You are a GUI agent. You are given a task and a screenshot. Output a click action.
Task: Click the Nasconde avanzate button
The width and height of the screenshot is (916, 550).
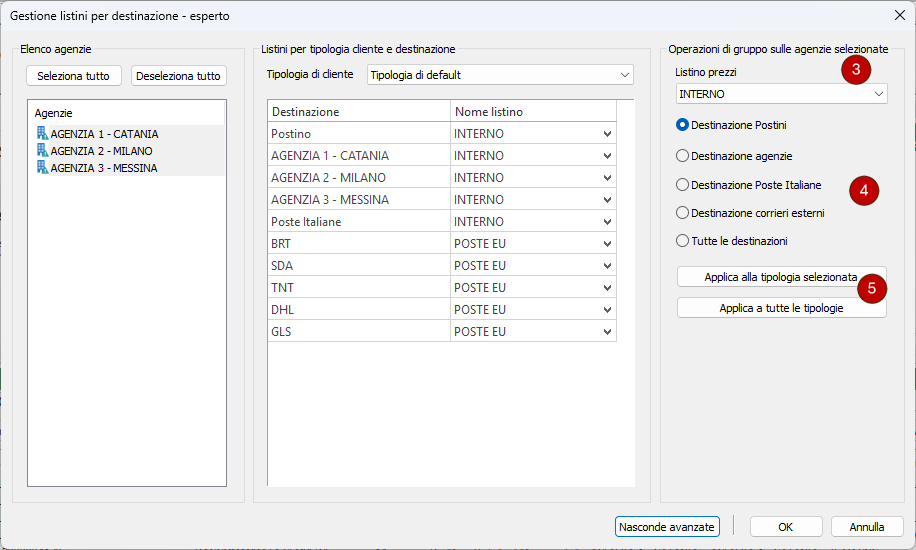pyautogui.click(x=667, y=527)
